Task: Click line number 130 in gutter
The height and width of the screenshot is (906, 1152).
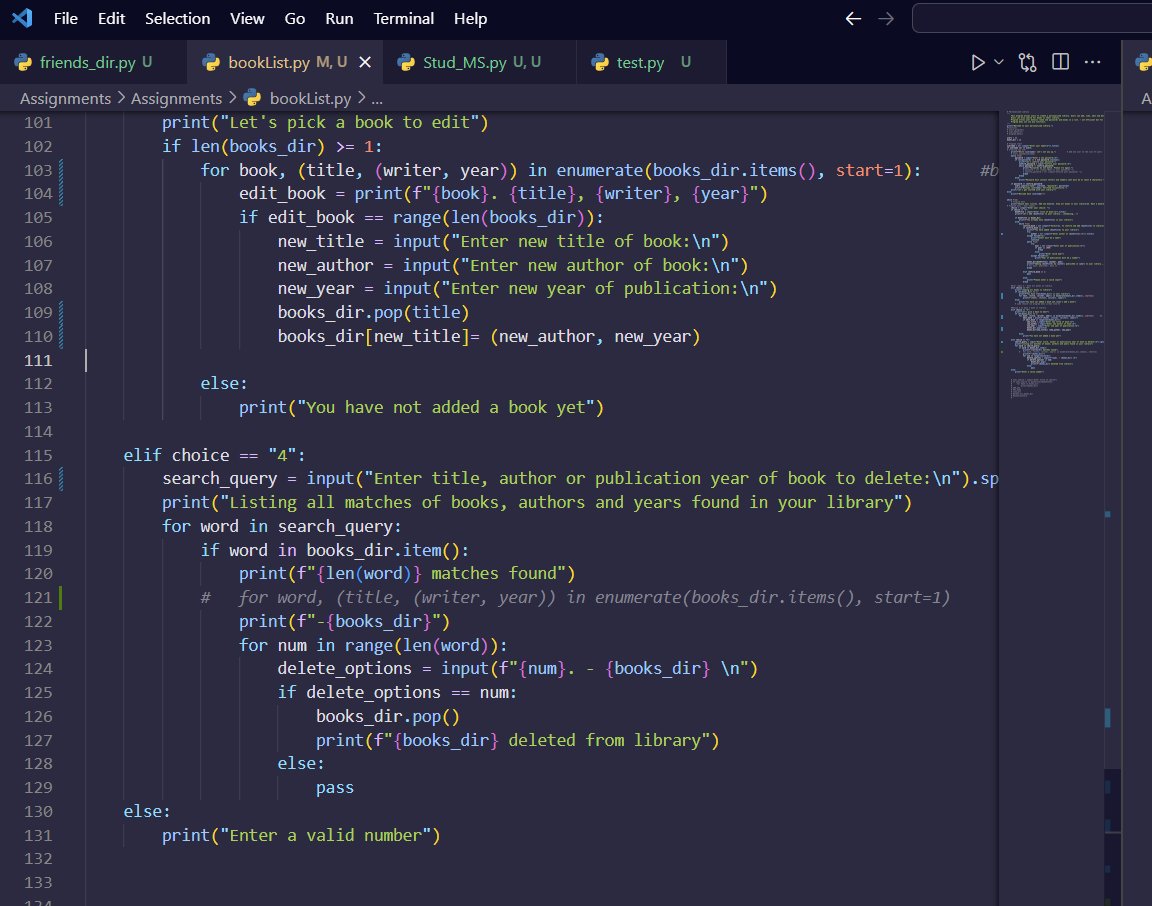Action: pyautogui.click(x=38, y=812)
